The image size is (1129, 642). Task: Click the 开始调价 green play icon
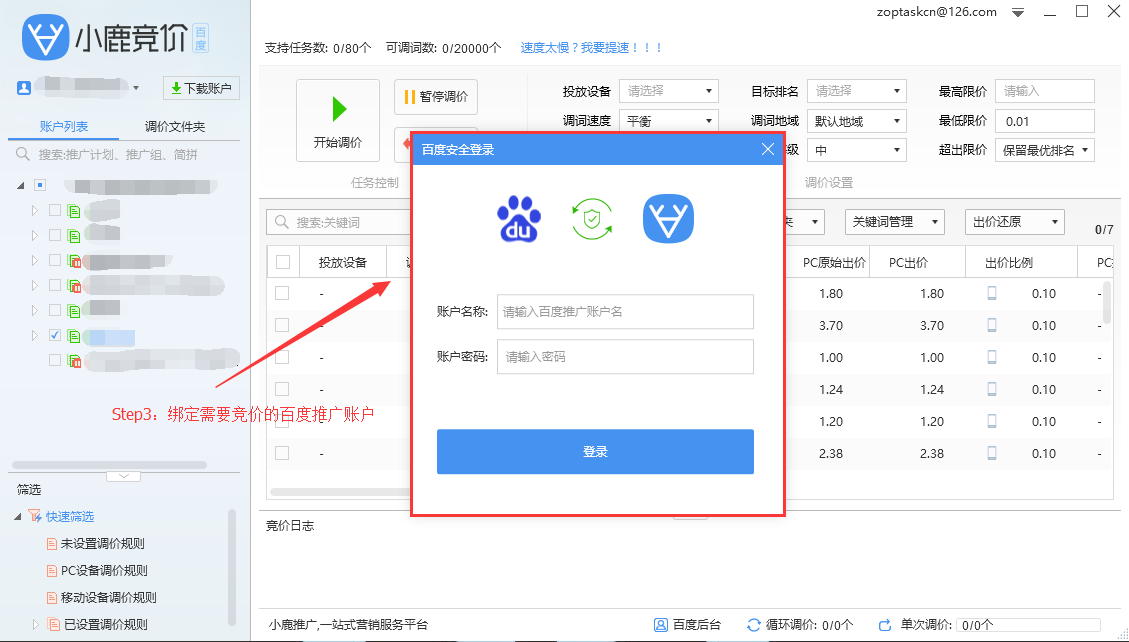[339, 110]
